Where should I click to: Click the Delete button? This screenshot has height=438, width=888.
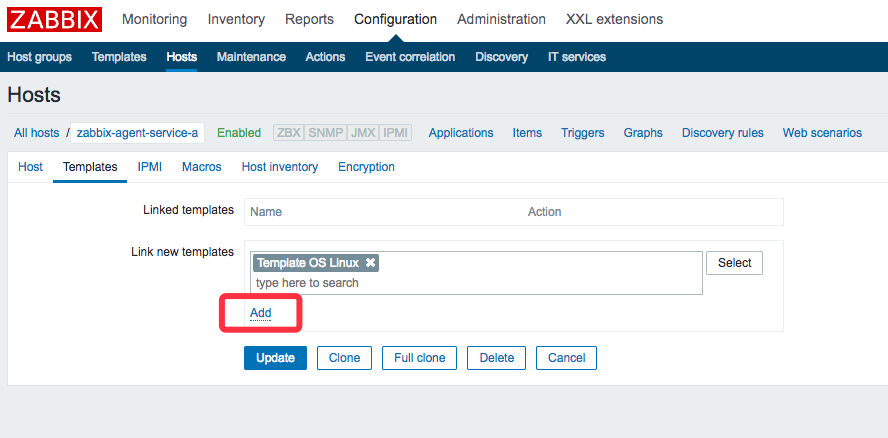(497, 358)
